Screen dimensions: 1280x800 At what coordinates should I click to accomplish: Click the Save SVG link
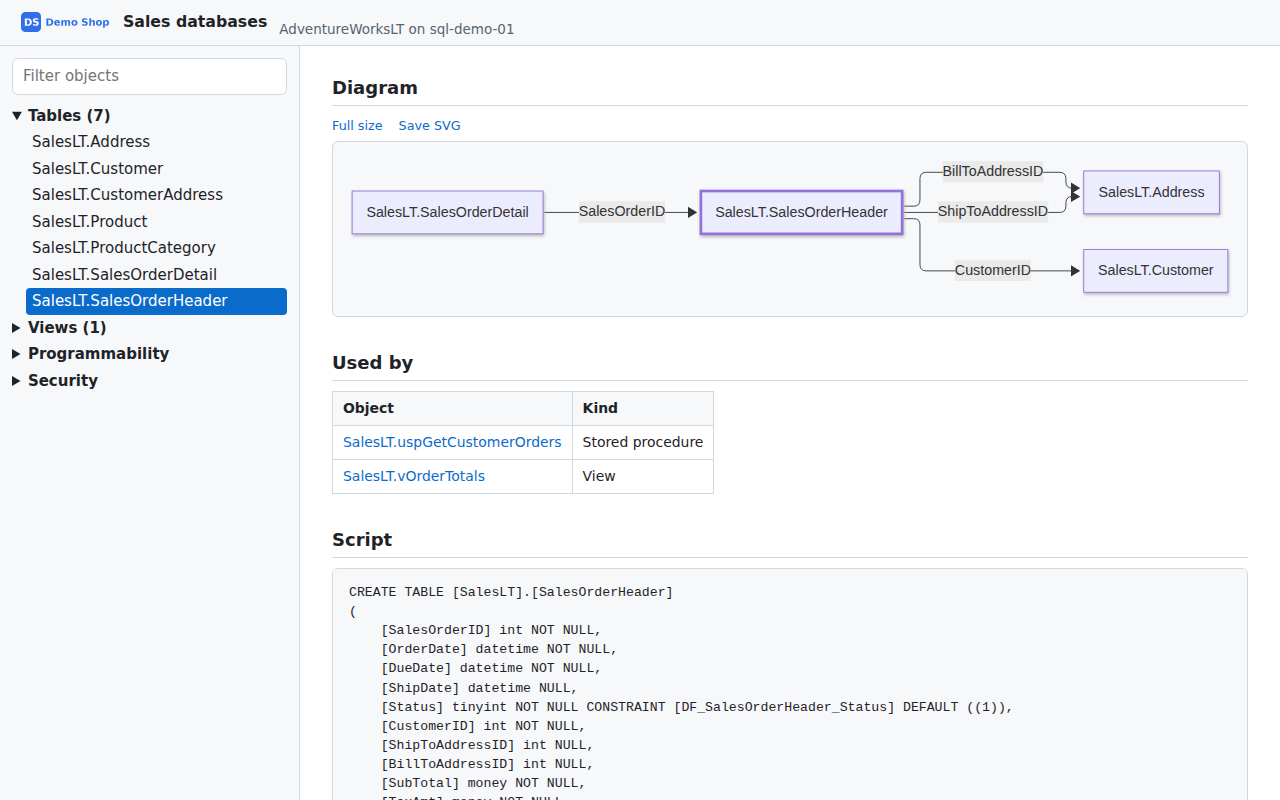[x=430, y=126]
